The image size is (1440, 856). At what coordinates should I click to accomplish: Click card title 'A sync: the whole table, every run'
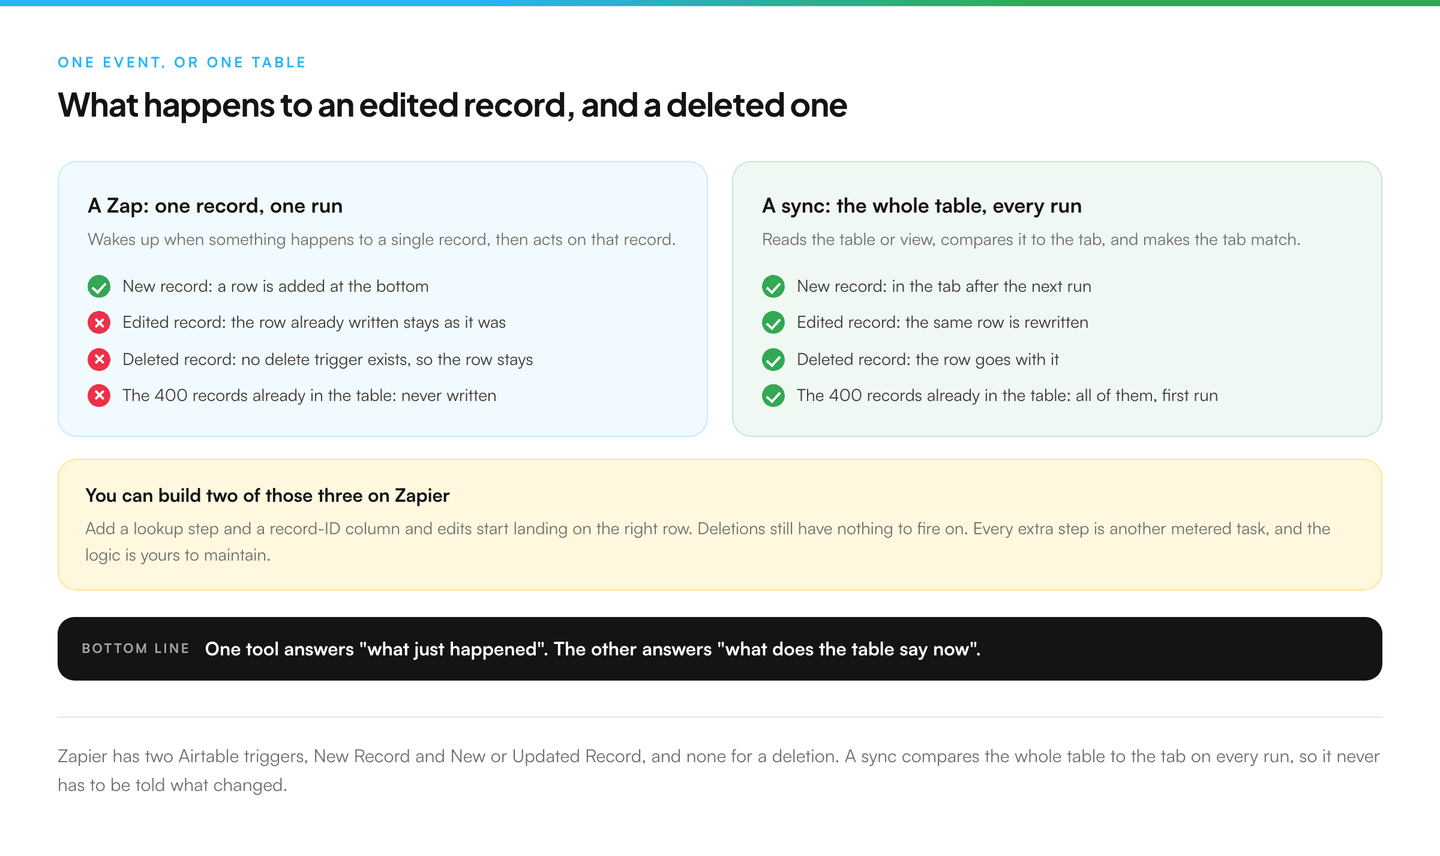pos(922,206)
